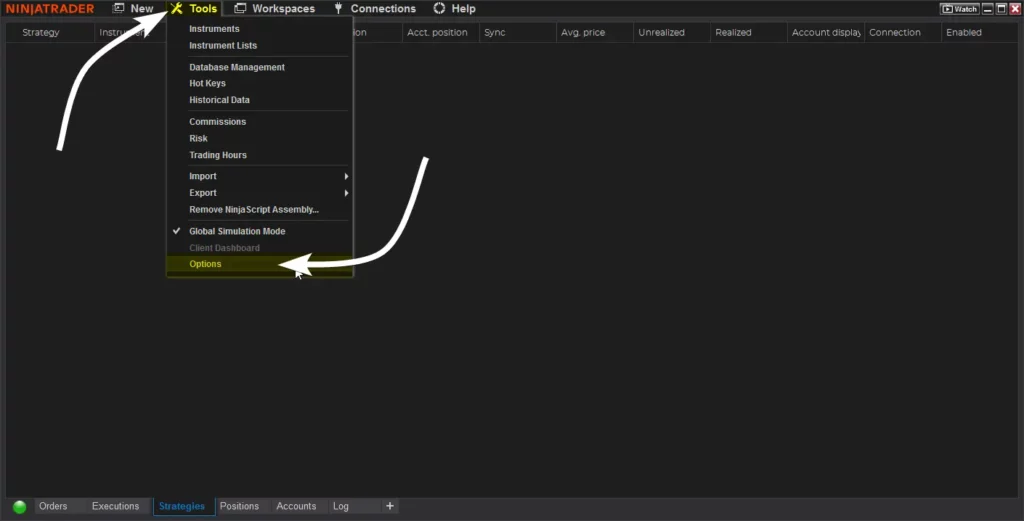Click the NinjaTrader logo
This screenshot has height=521, width=1024.
coord(50,8)
